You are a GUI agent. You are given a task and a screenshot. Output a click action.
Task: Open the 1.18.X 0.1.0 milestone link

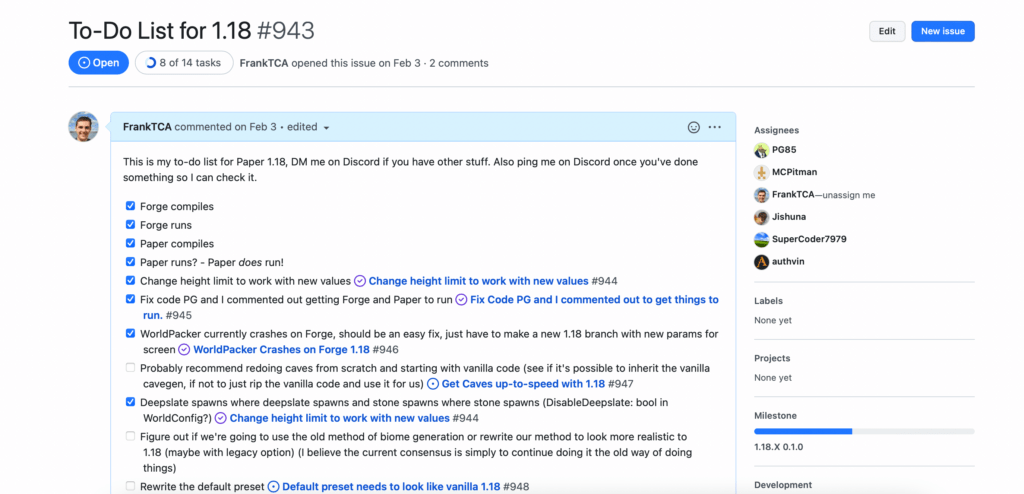[x=778, y=447]
